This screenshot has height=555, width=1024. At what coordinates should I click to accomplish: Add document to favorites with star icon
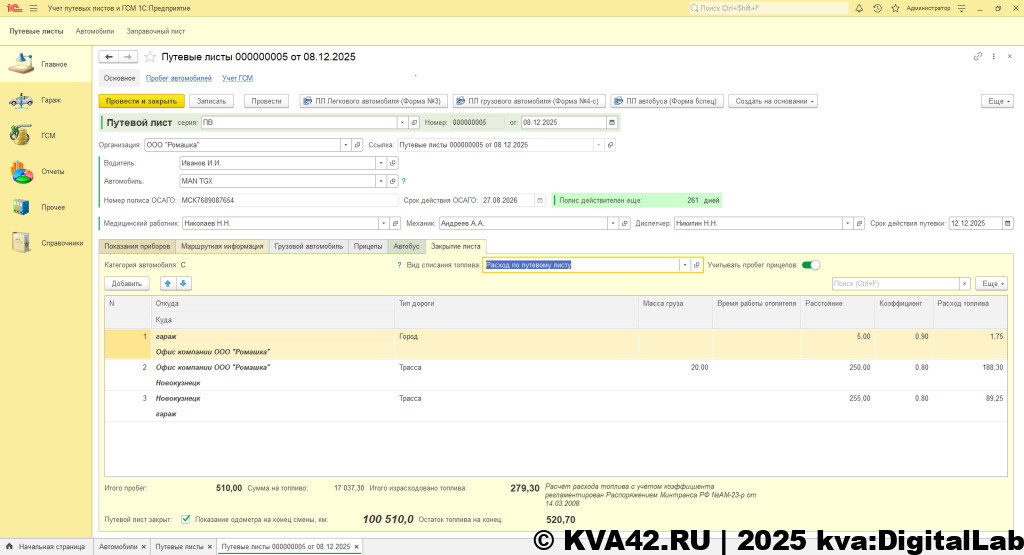coord(151,57)
